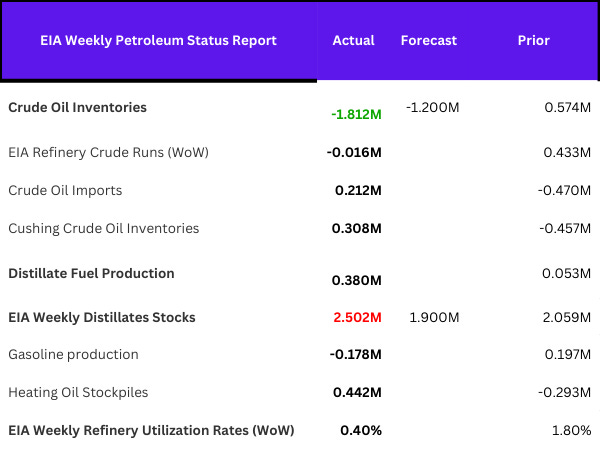Click 'EIA Refinery Crude Runs (WoW)' label

(x=108, y=153)
